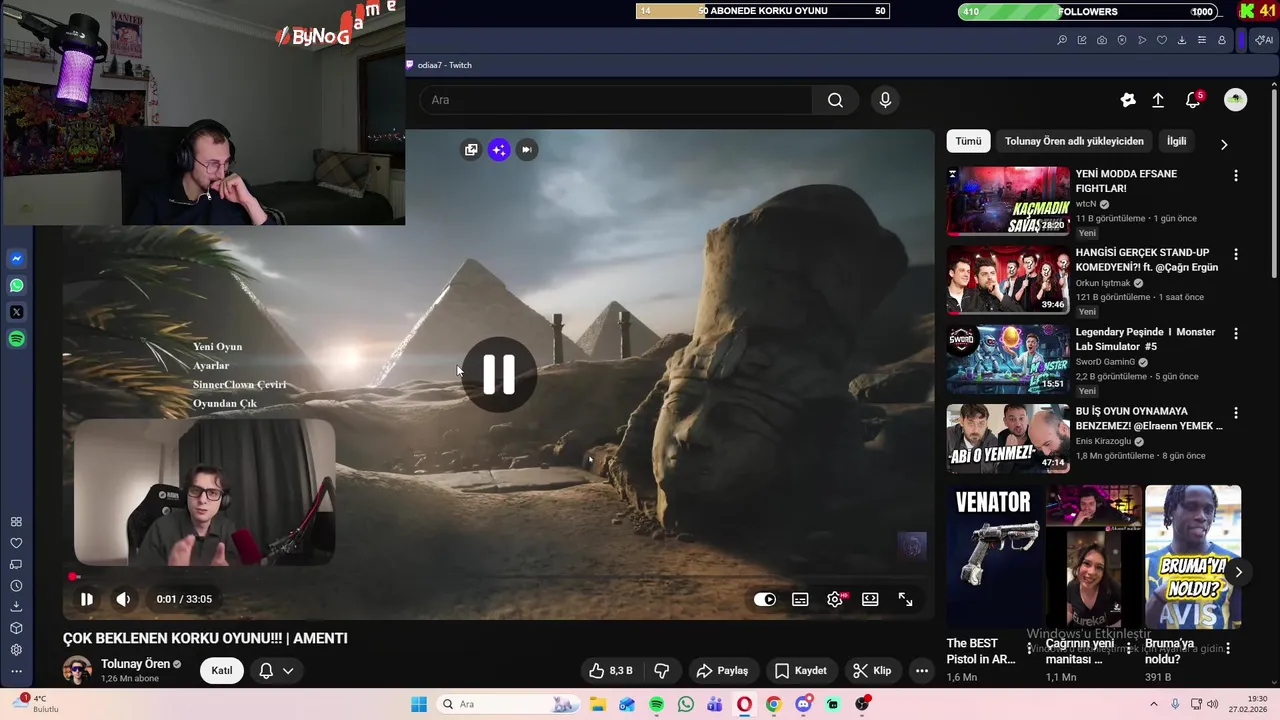The width and height of the screenshot is (1280, 720).
Task: Click the heart bookmark icon in address bar
Action: 1162,40
